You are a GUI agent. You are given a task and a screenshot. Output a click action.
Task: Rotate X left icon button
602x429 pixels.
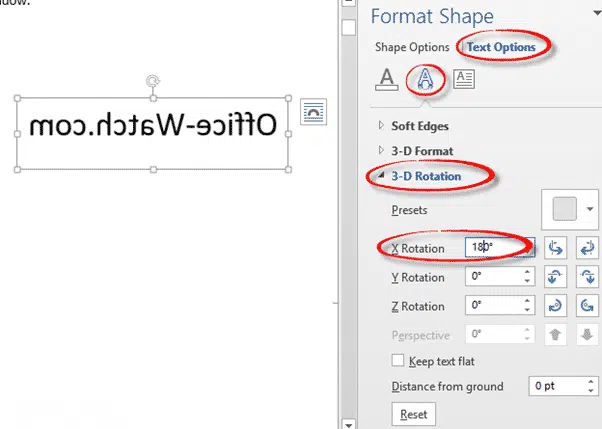(555, 248)
